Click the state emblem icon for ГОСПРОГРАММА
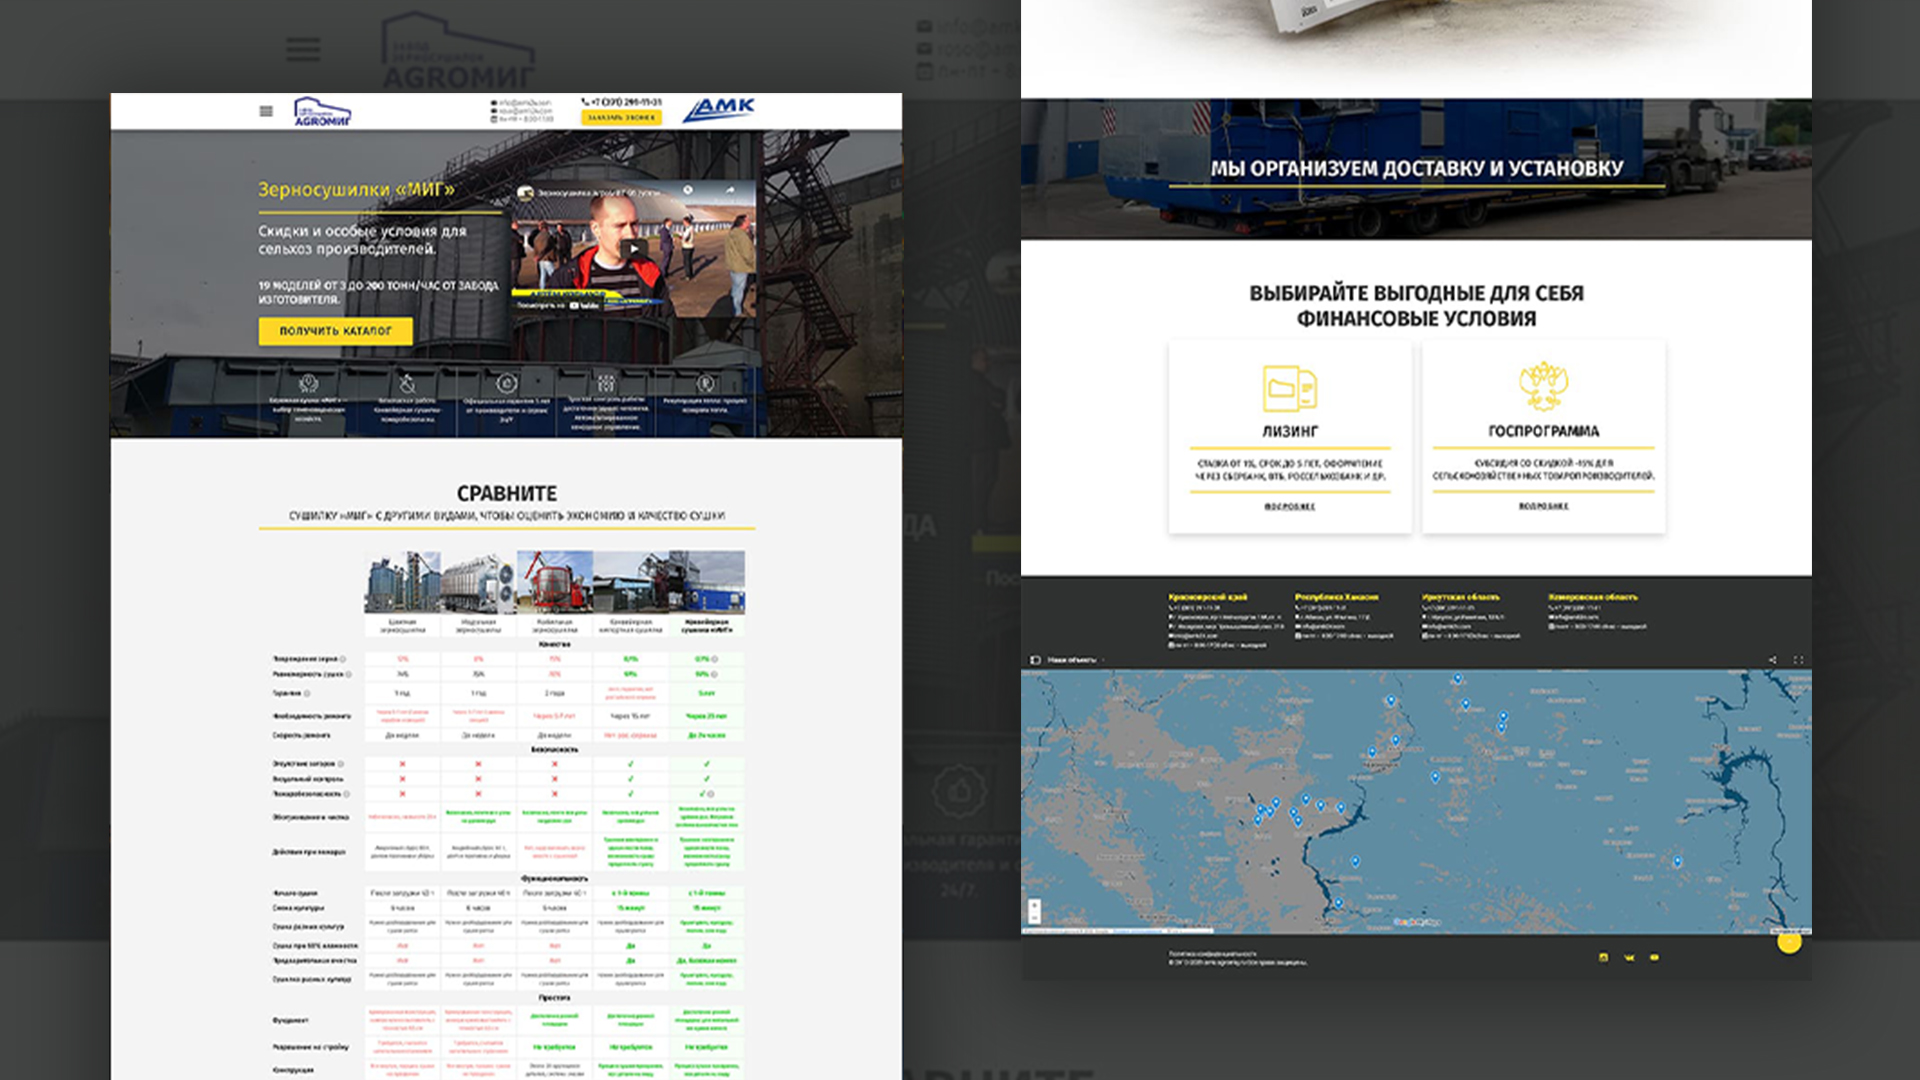 [x=1544, y=386]
